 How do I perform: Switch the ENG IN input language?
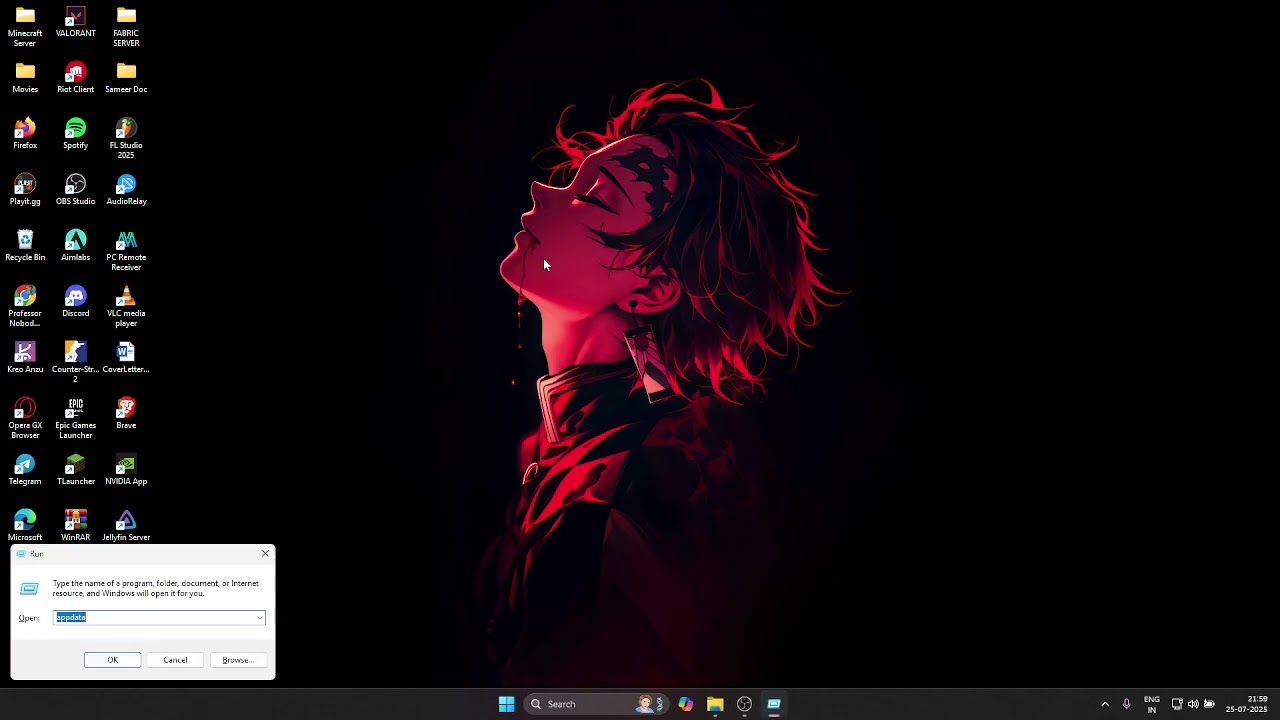1152,704
